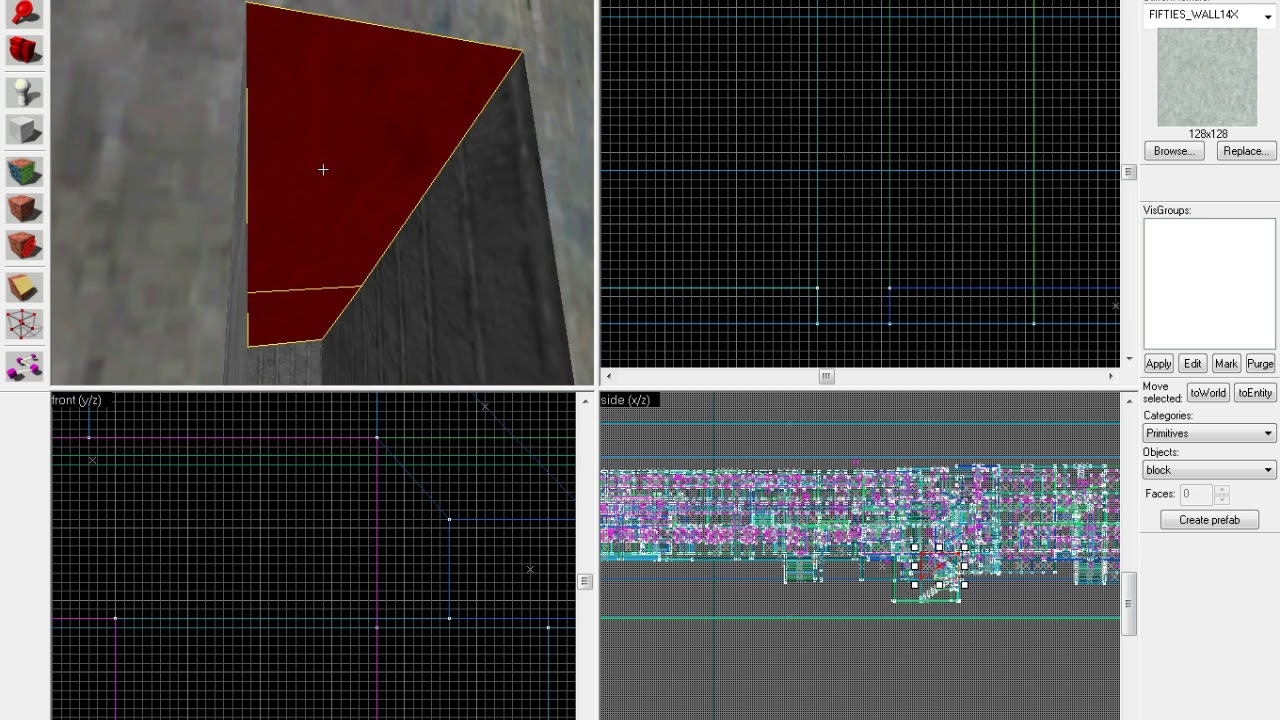Click top view scrollbar left arrow
The width and height of the screenshot is (1280, 720).
(608, 376)
